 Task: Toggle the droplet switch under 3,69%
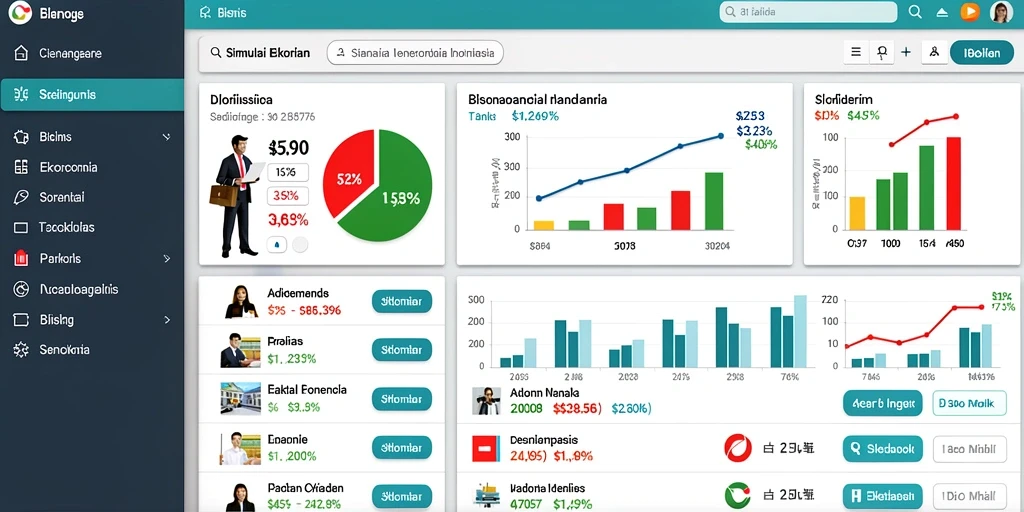point(278,245)
